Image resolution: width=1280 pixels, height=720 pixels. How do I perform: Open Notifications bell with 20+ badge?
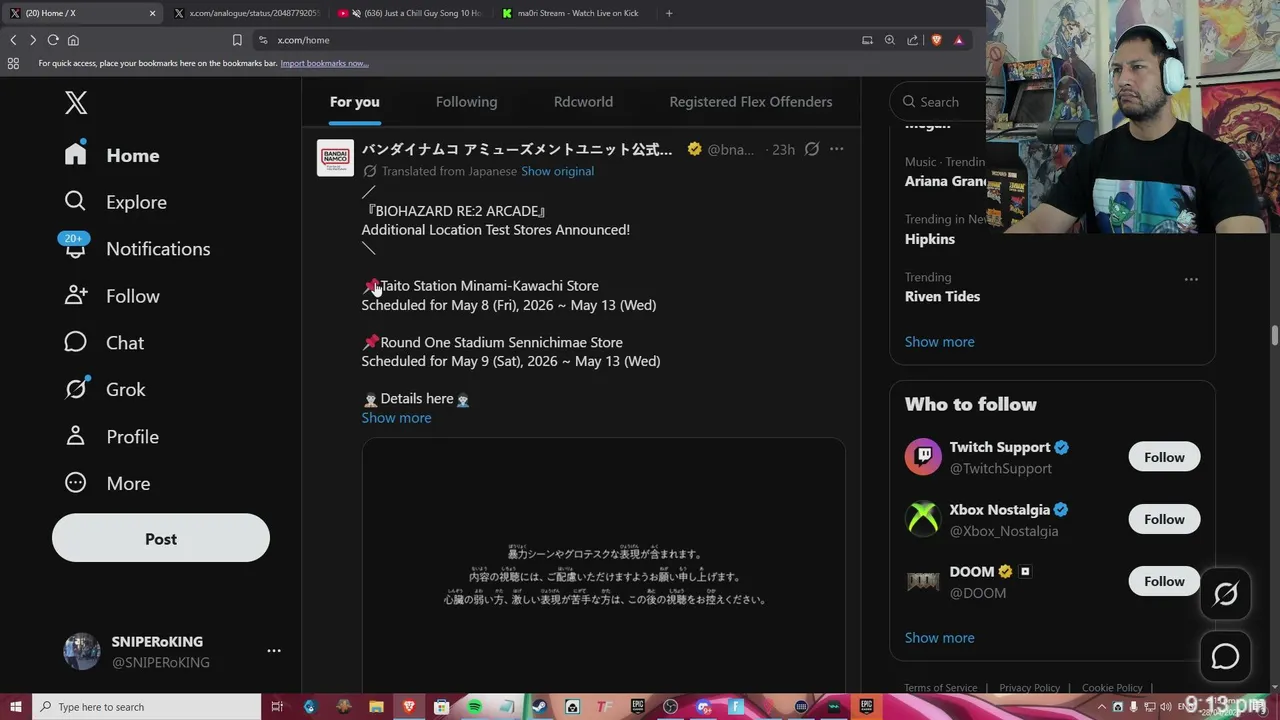coord(75,247)
